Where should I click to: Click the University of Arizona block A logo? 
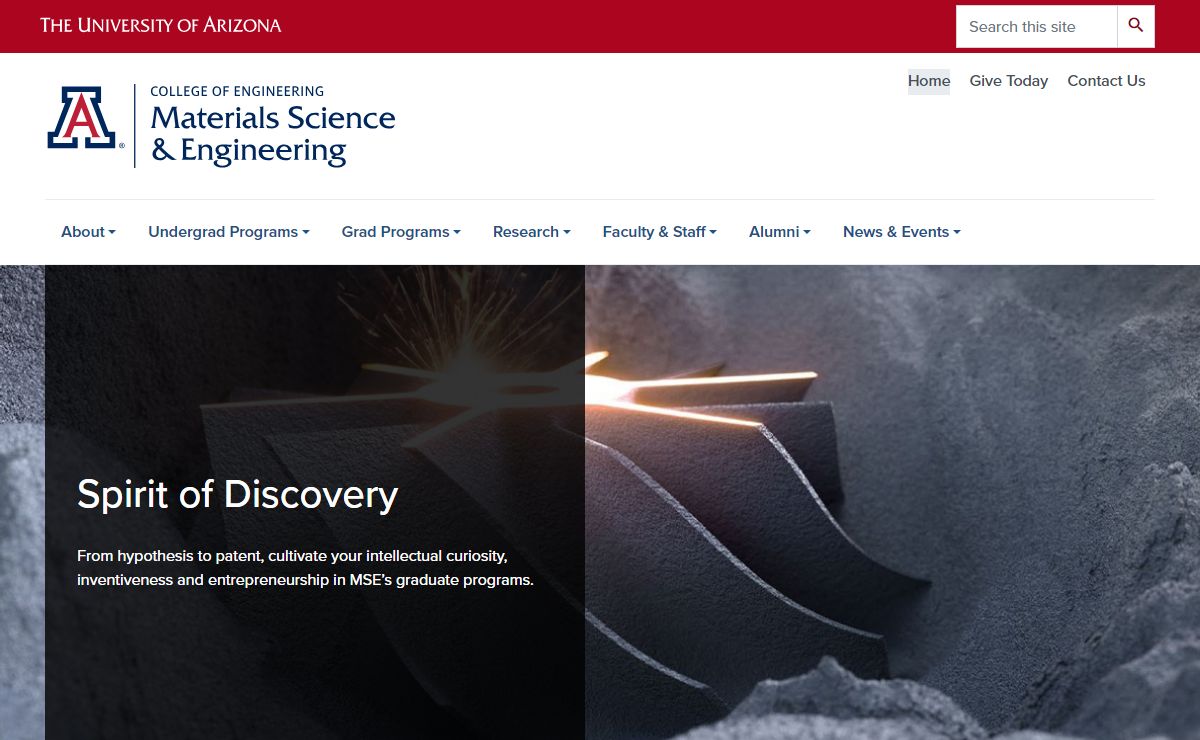coord(84,118)
